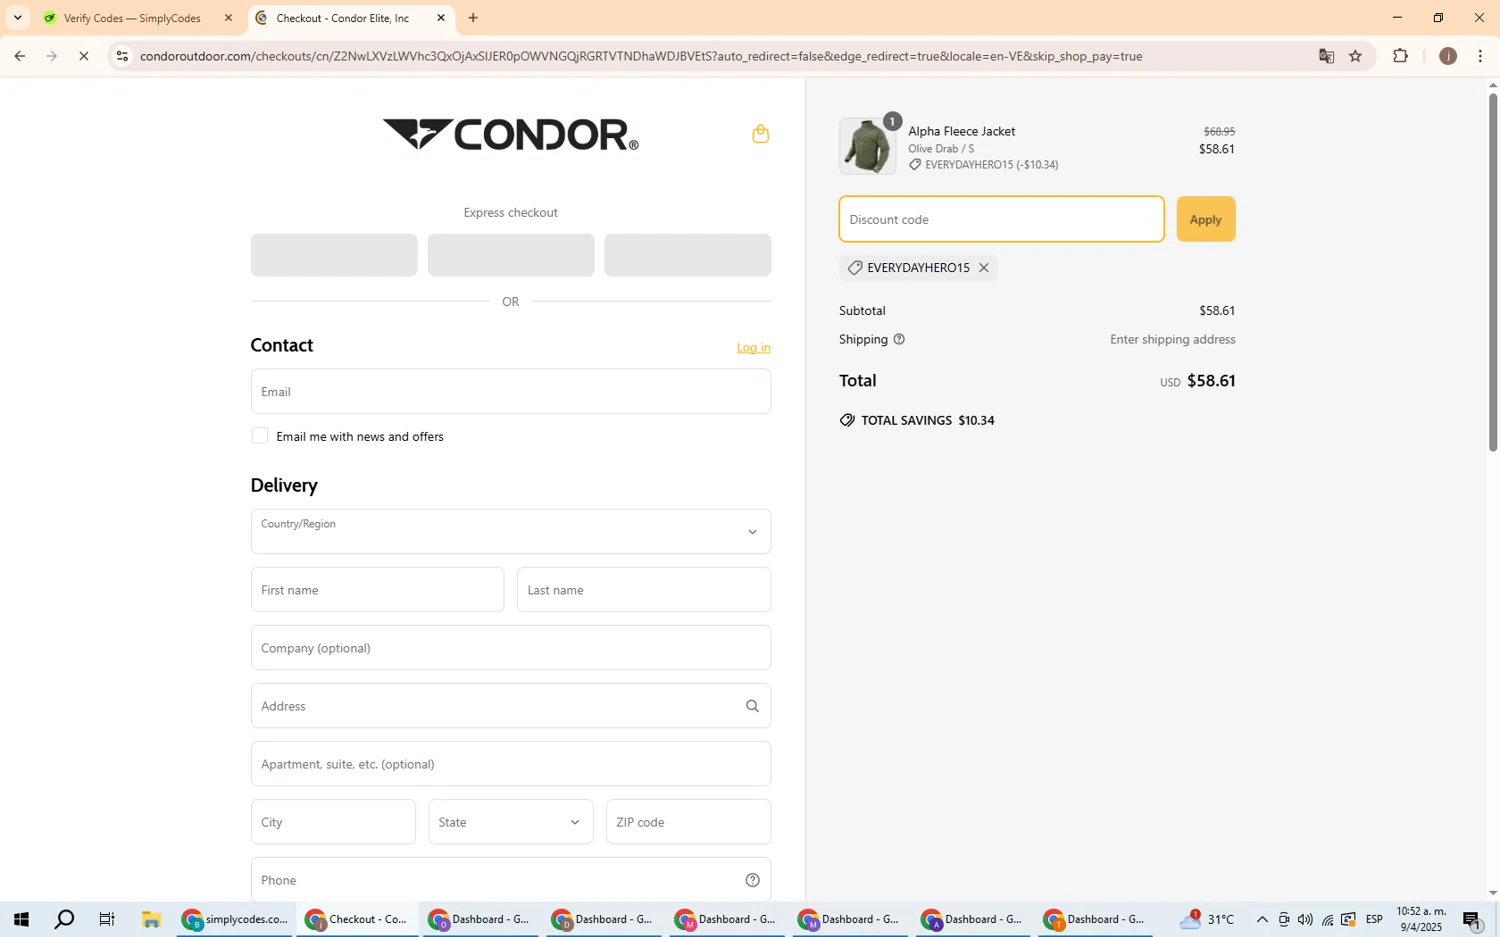Click the TOTAL SAVINGS $10.34 text
The height and width of the screenshot is (937, 1500).
tap(928, 421)
